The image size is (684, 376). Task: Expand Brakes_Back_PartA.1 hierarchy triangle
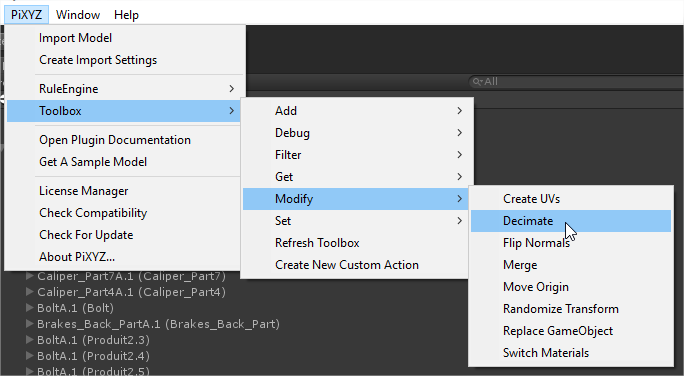(30, 324)
